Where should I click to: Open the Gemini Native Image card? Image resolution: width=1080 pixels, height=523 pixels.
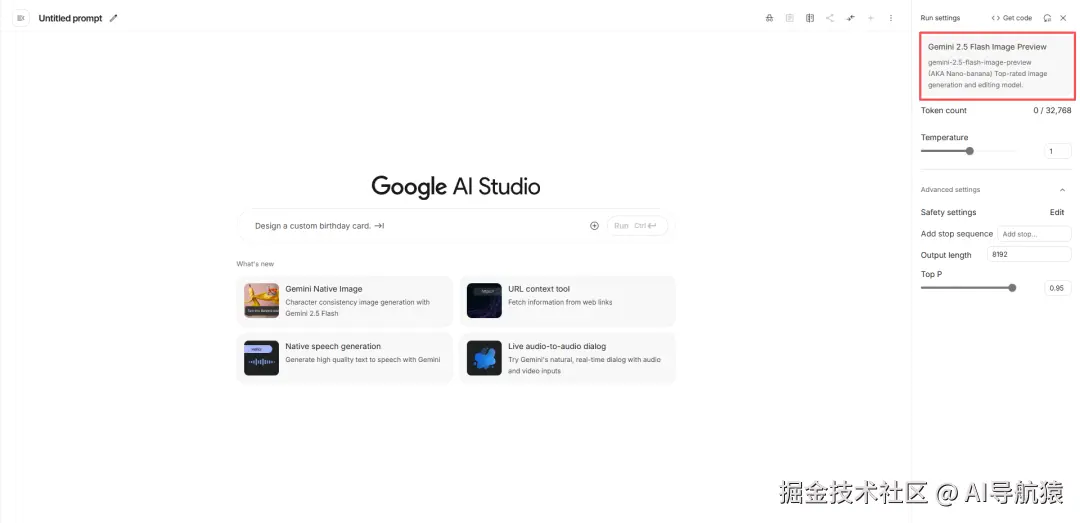pyautogui.click(x=344, y=301)
